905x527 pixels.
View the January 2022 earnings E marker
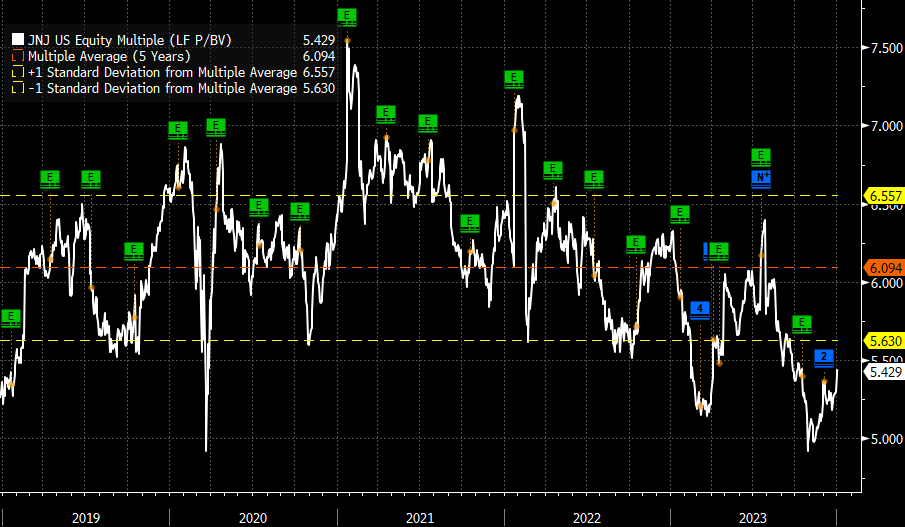tap(514, 79)
